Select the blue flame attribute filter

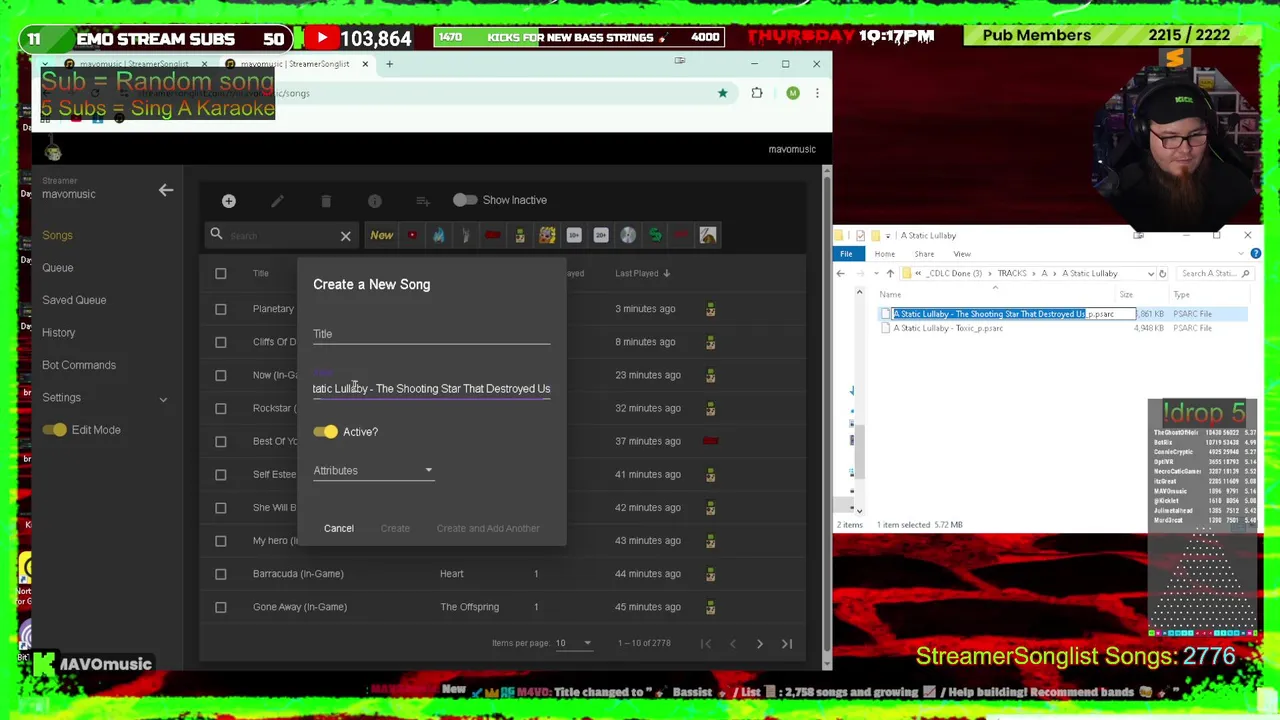438,236
